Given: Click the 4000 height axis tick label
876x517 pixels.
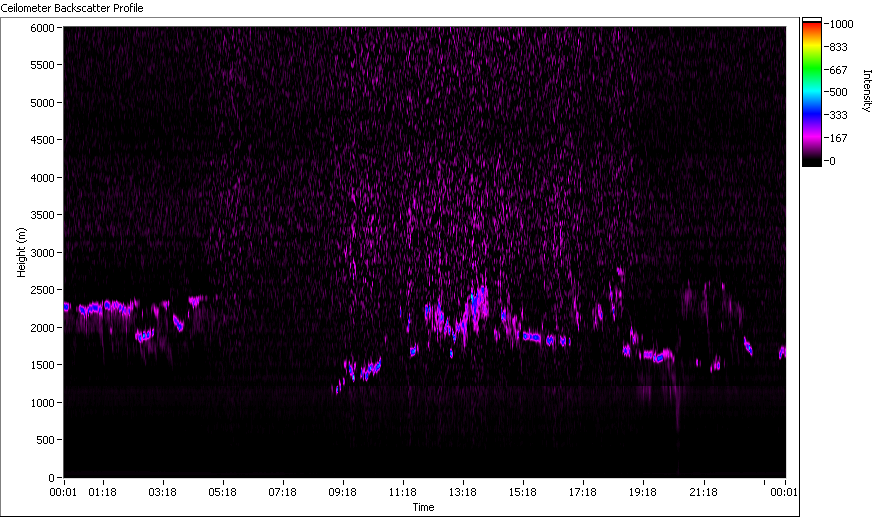Looking at the screenshot, I should pos(42,178).
